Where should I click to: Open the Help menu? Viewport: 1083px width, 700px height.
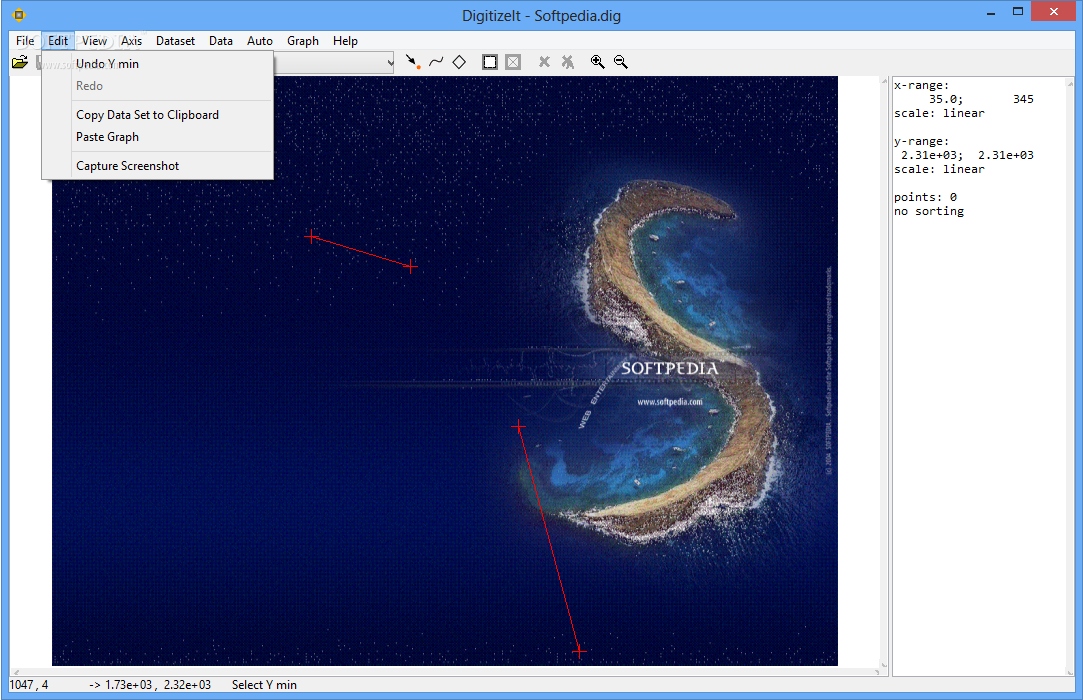(x=345, y=41)
